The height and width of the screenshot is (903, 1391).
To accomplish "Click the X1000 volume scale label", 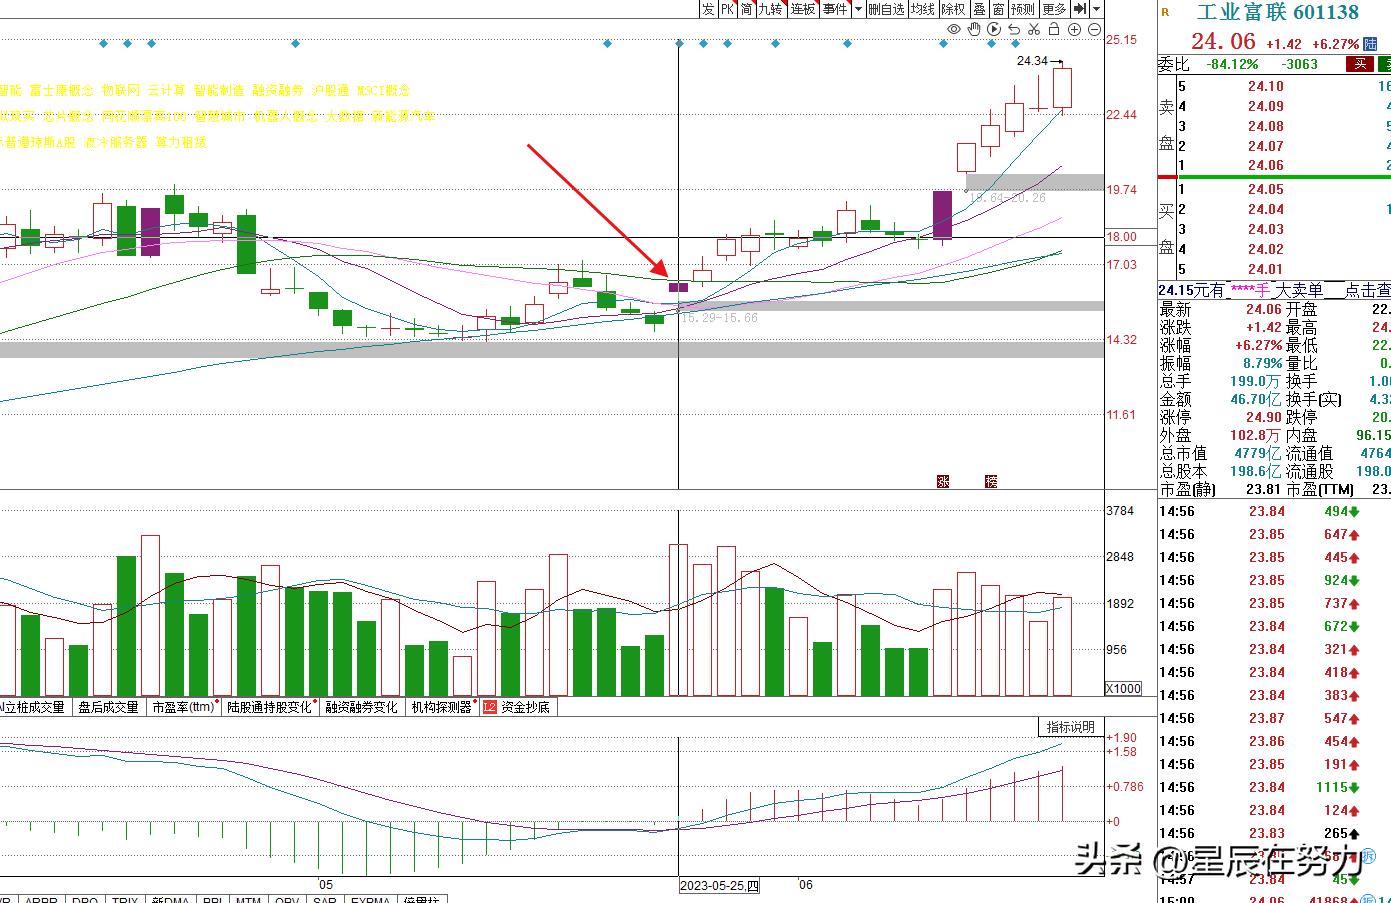I will 1123,689.
